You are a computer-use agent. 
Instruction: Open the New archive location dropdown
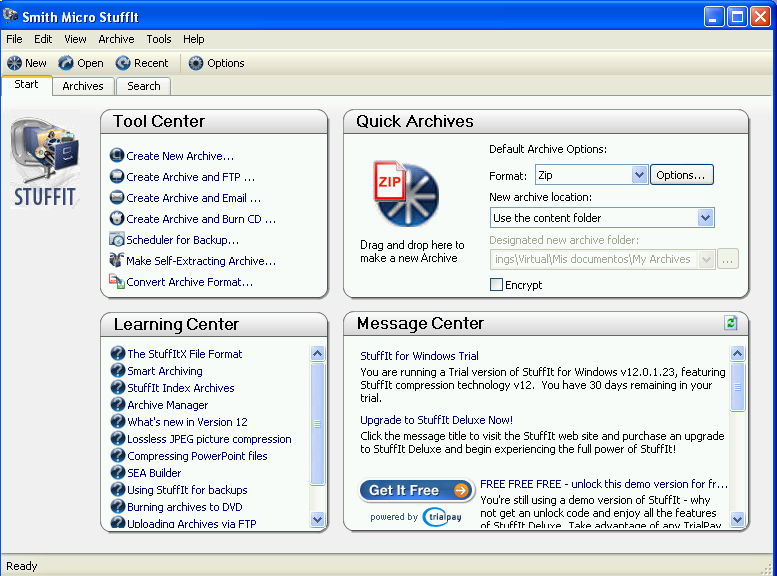click(x=602, y=218)
